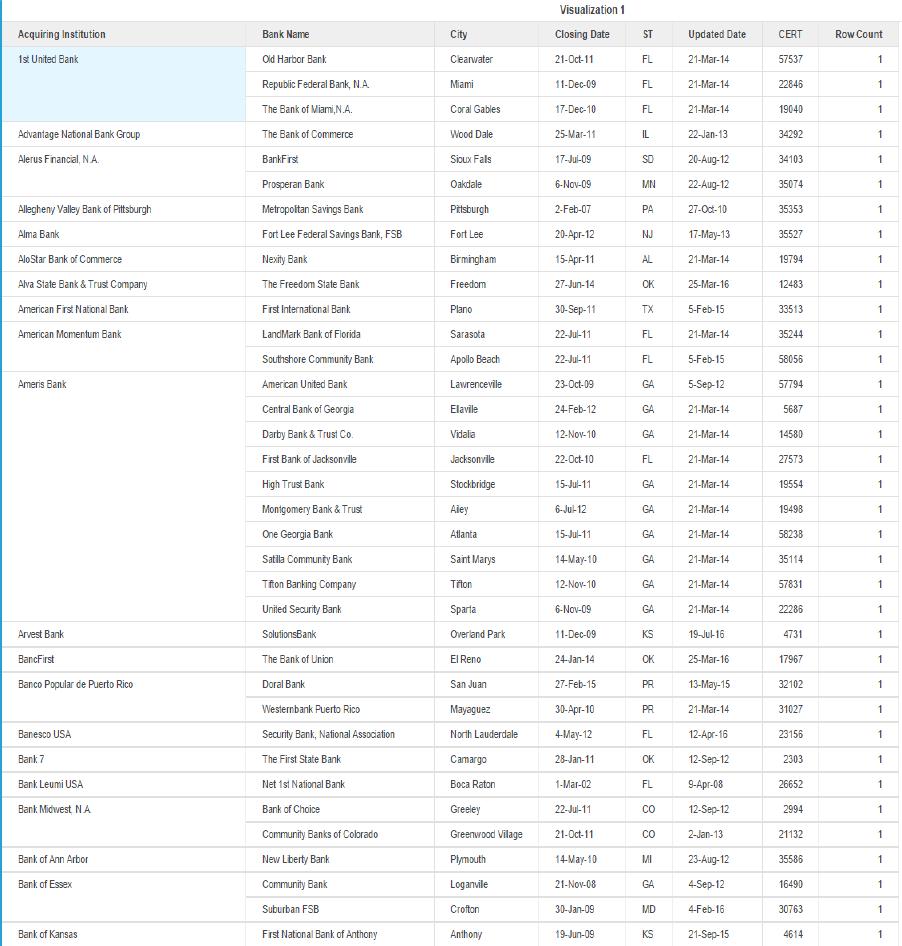
Task: Click the BankFirst cell
Action: click(340, 159)
